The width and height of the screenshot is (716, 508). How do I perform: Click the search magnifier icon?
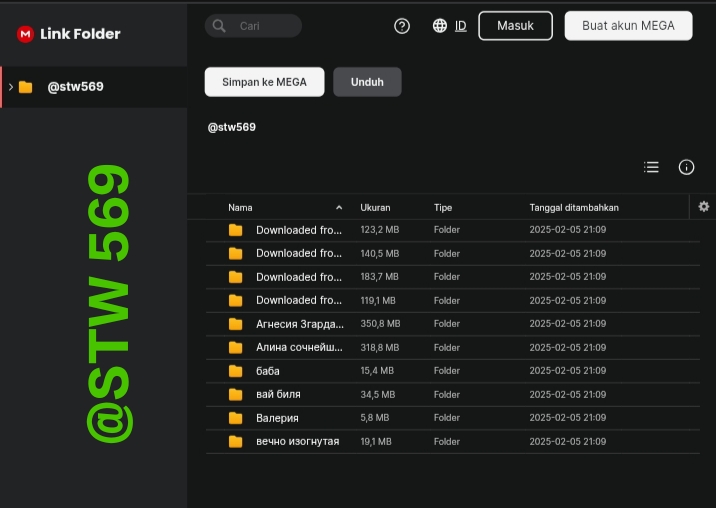(x=219, y=26)
